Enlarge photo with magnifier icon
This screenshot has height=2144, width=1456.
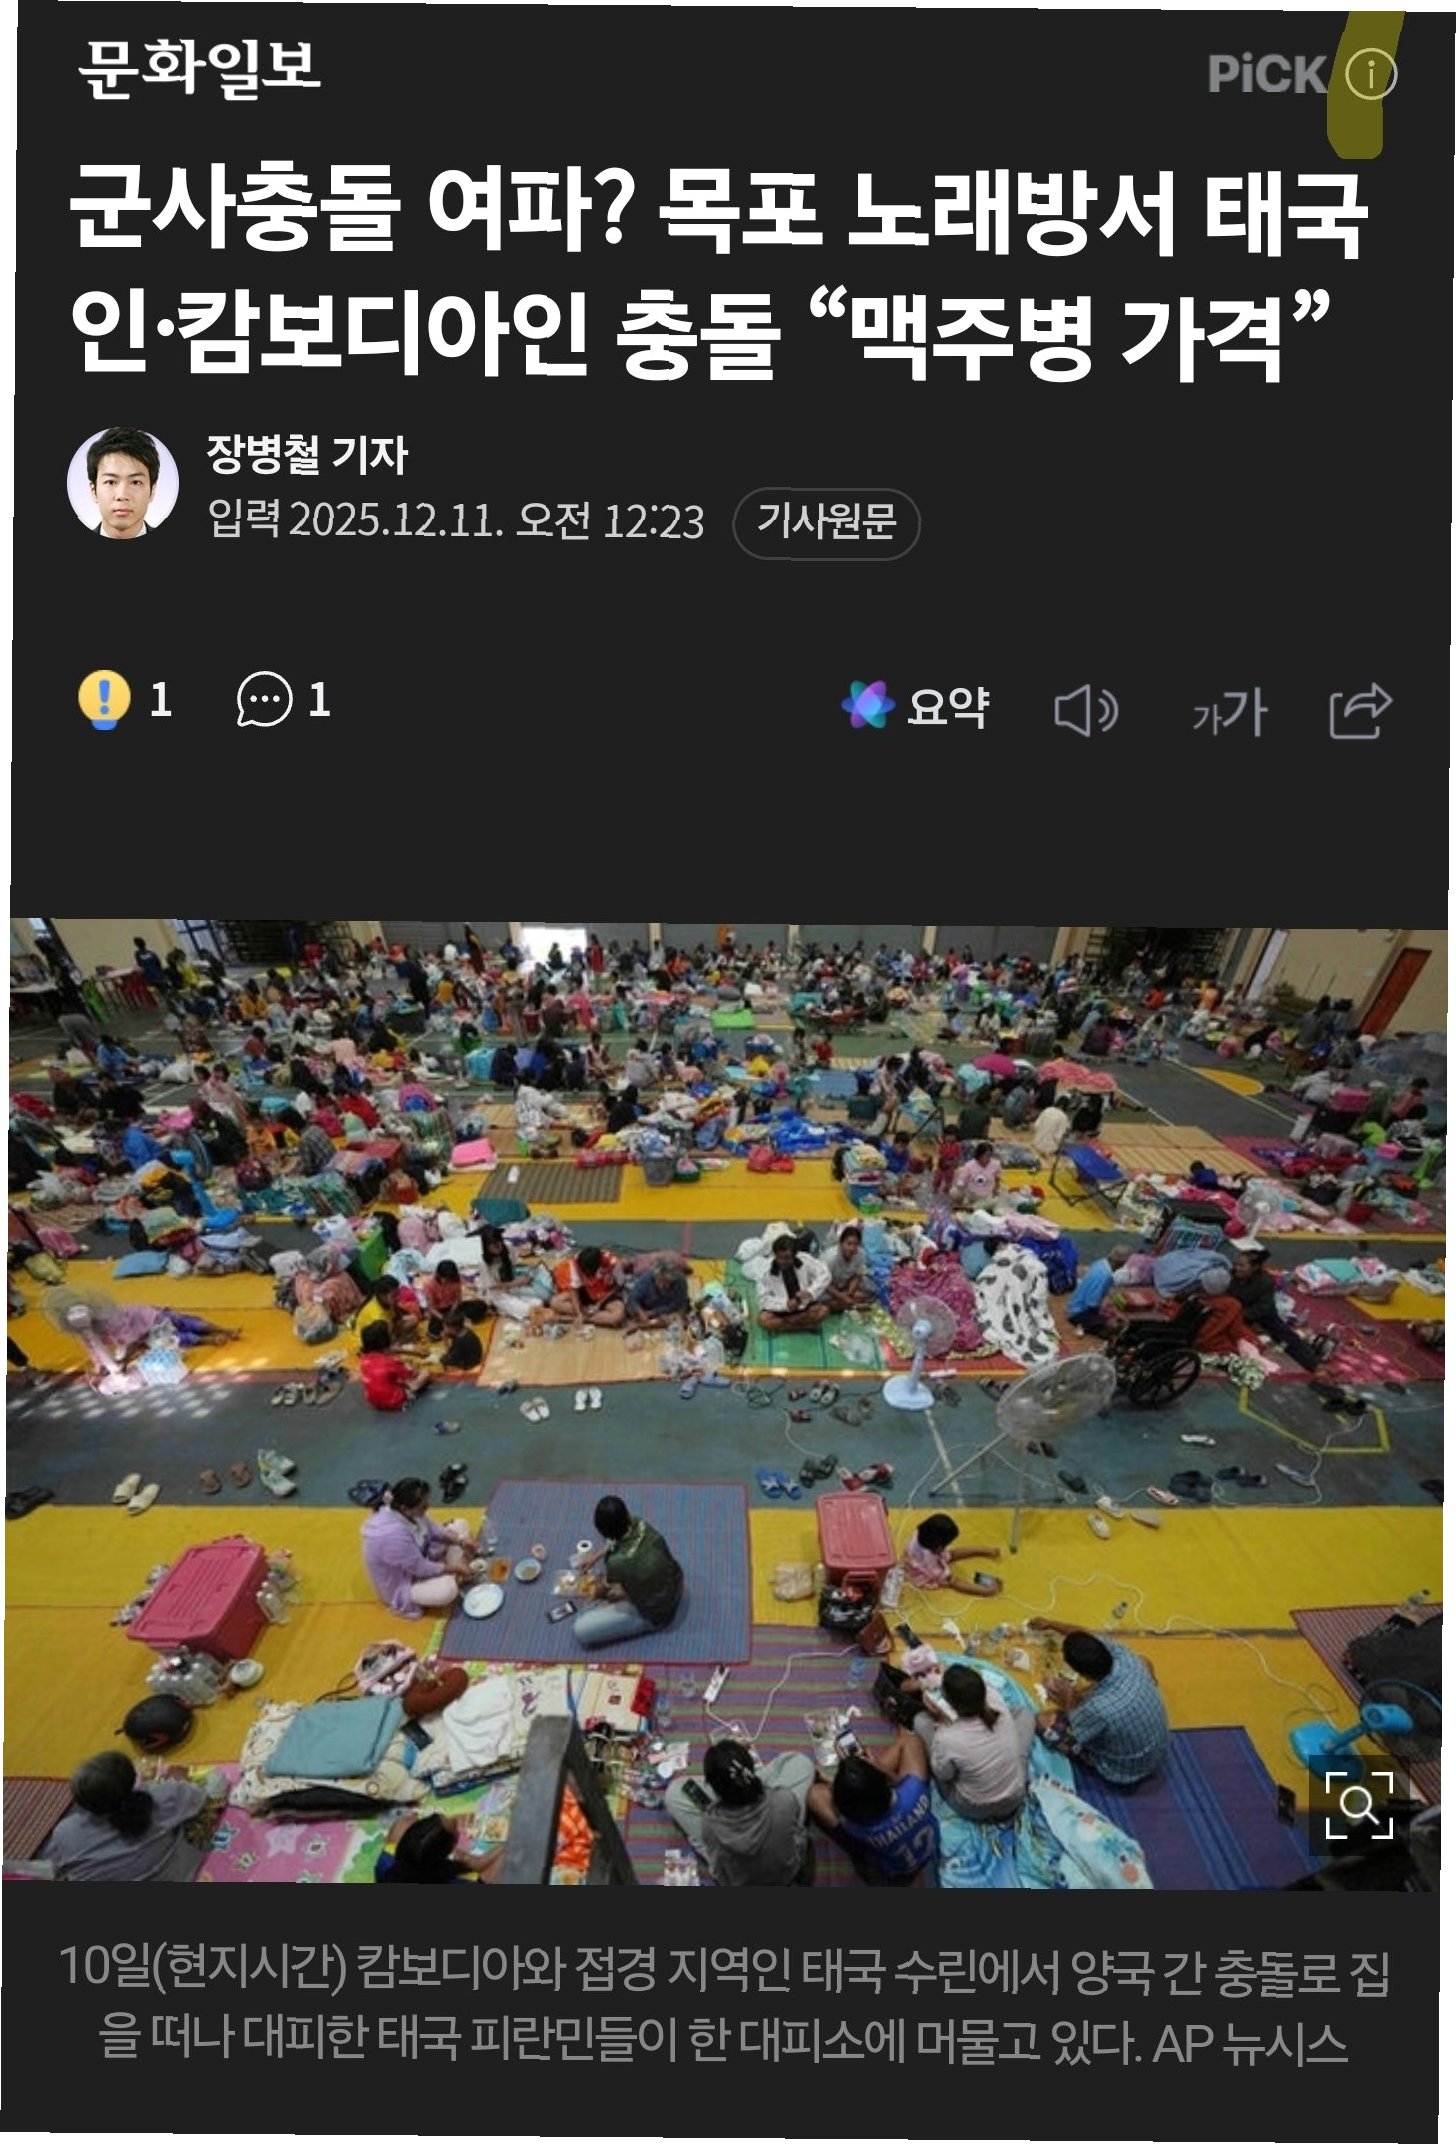[x=1358, y=1805]
